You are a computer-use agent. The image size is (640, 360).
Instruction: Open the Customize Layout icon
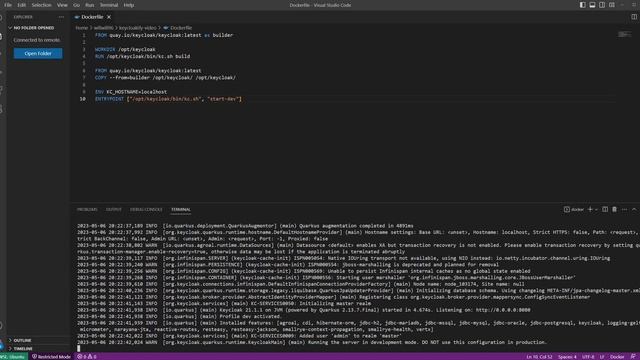(x=612, y=5)
